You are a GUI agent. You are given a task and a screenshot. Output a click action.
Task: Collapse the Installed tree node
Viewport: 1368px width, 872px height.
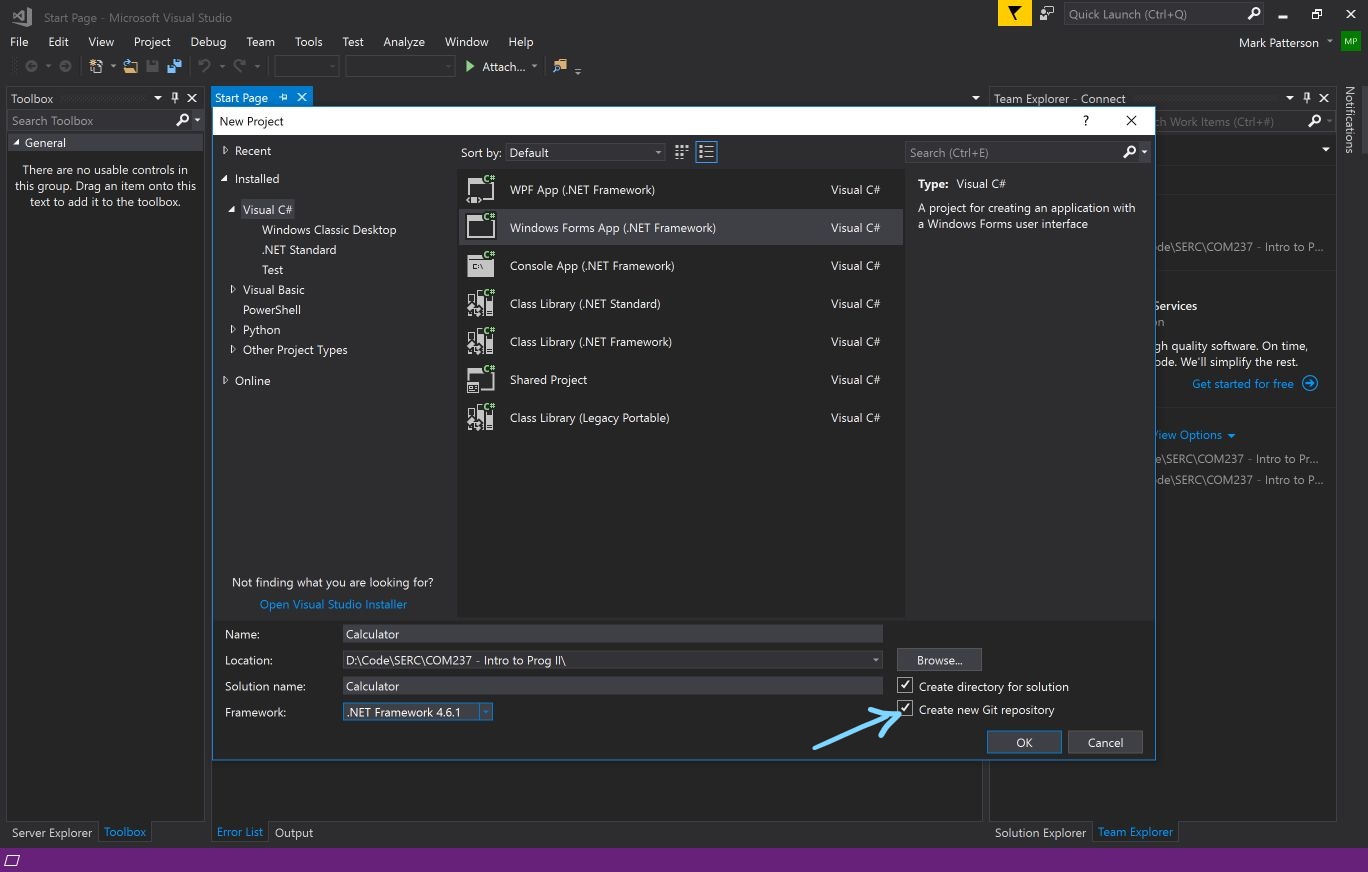coord(226,178)
